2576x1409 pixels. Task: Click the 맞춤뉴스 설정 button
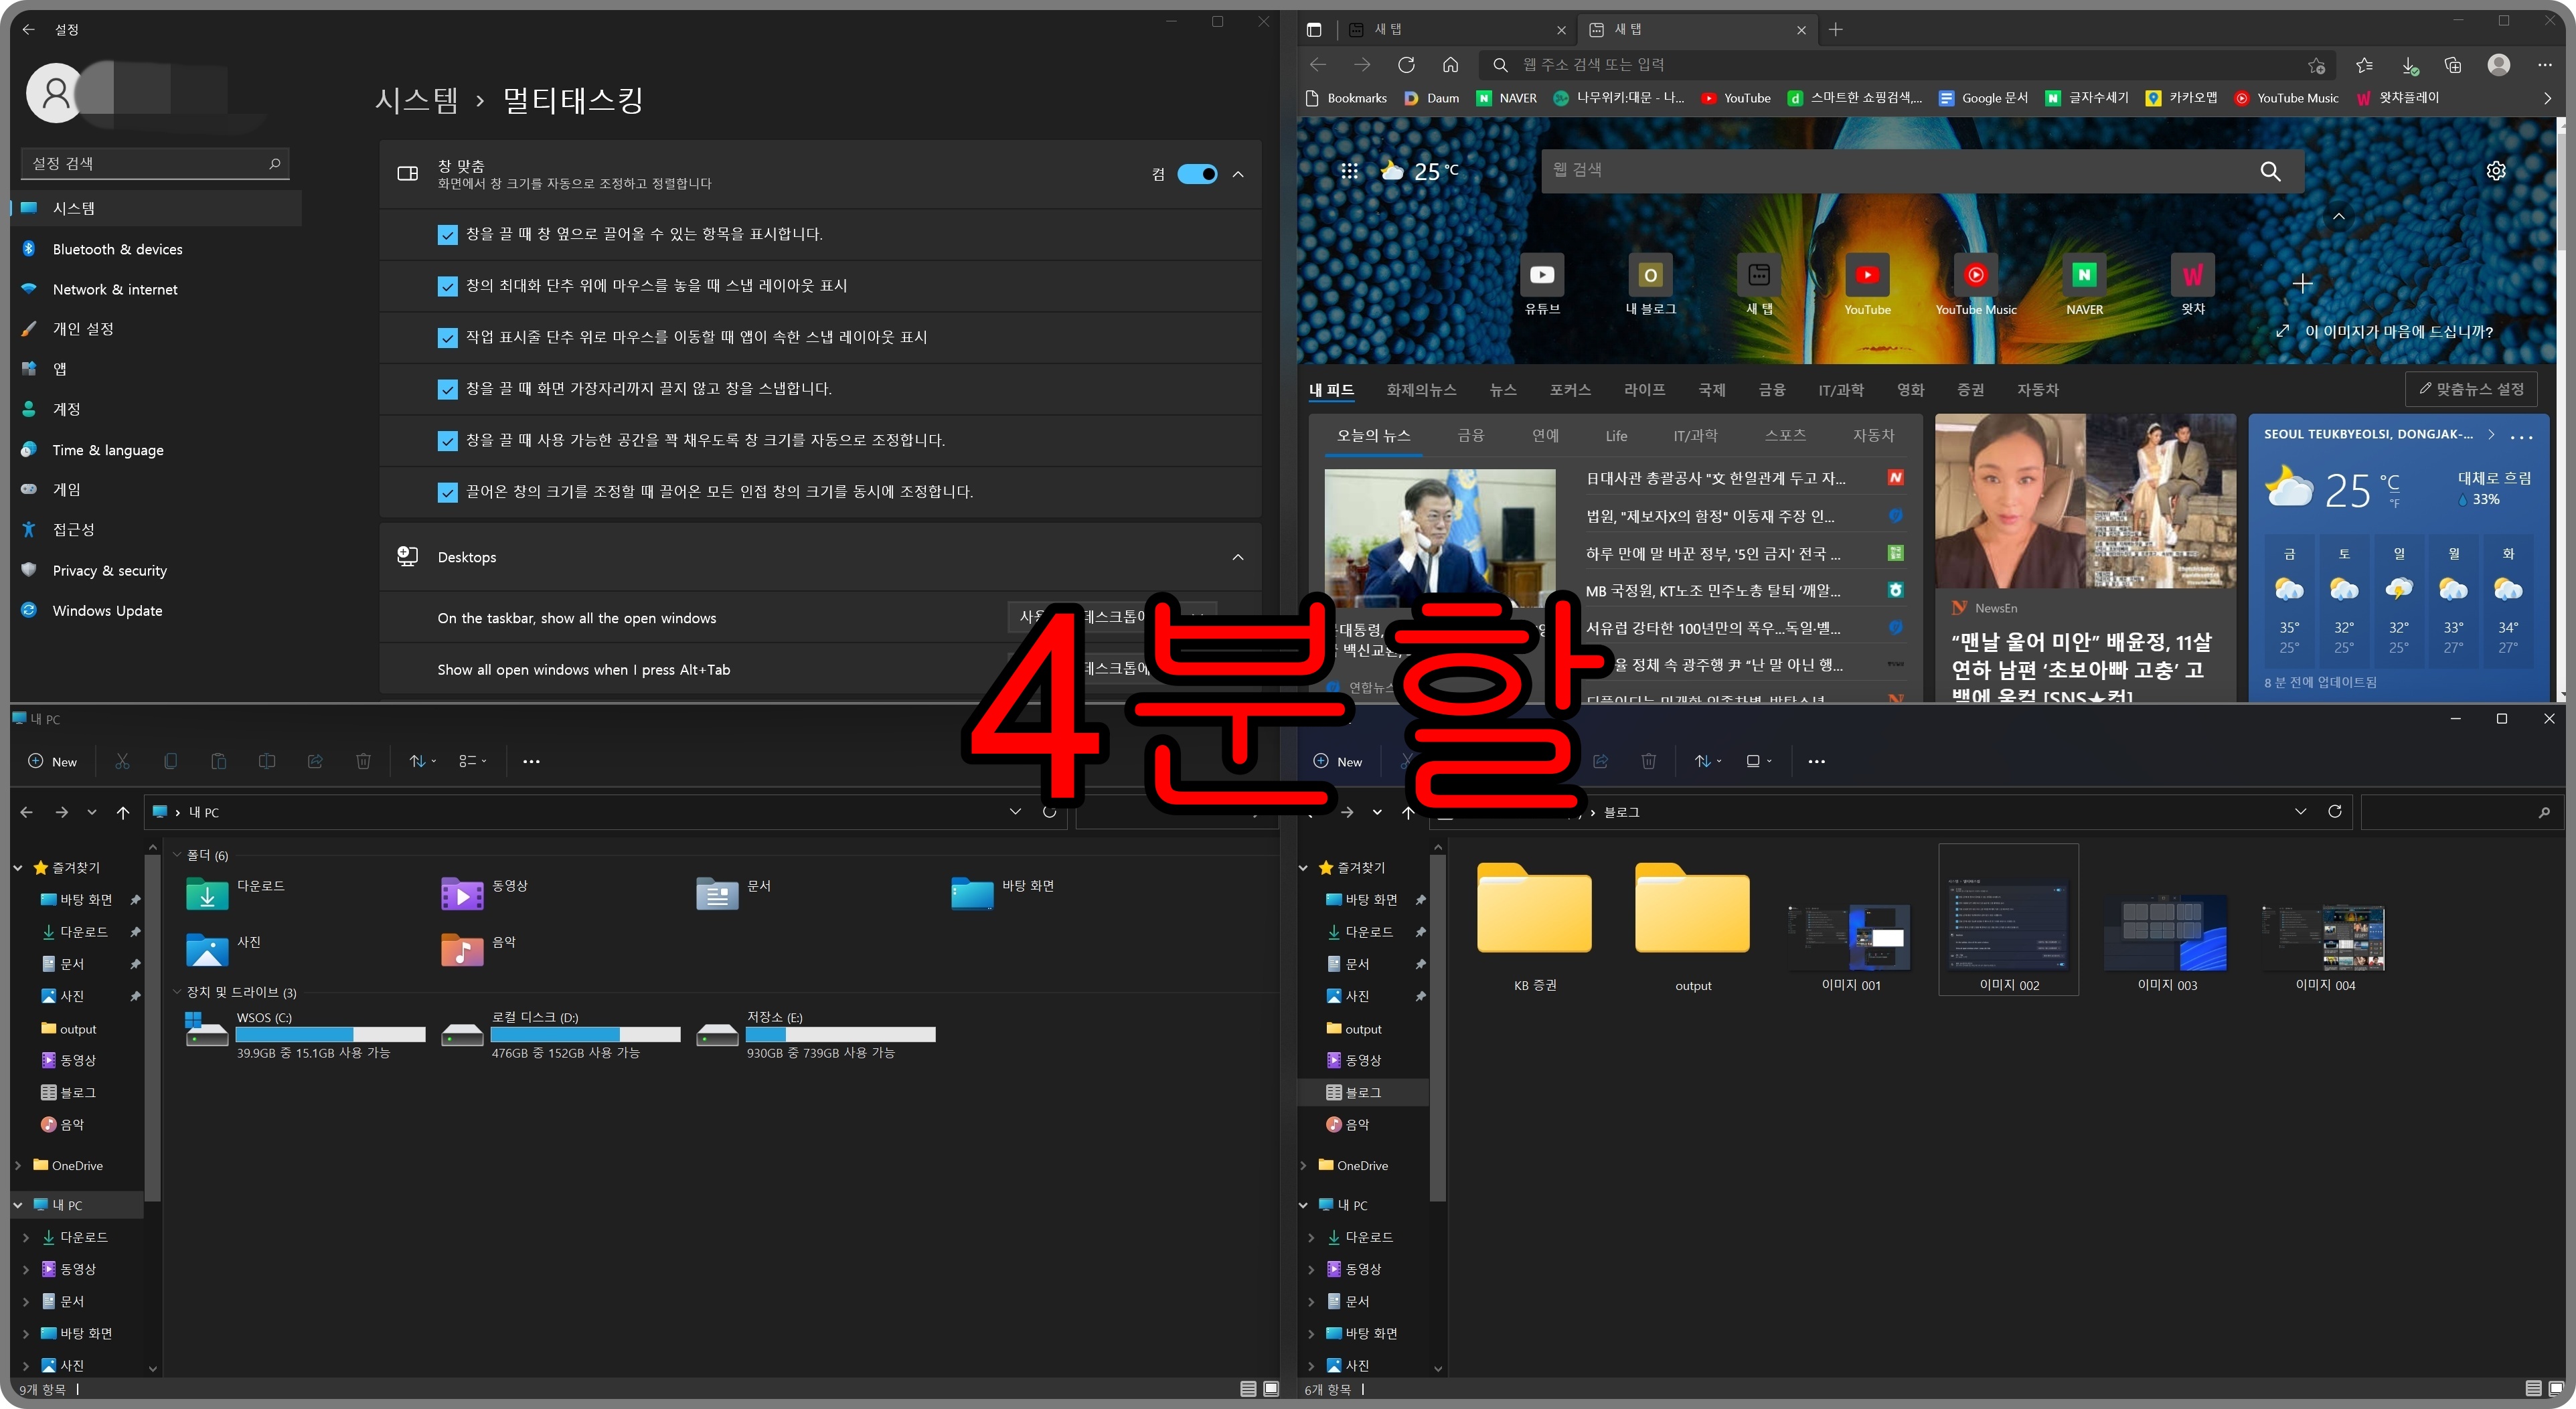2471,388
